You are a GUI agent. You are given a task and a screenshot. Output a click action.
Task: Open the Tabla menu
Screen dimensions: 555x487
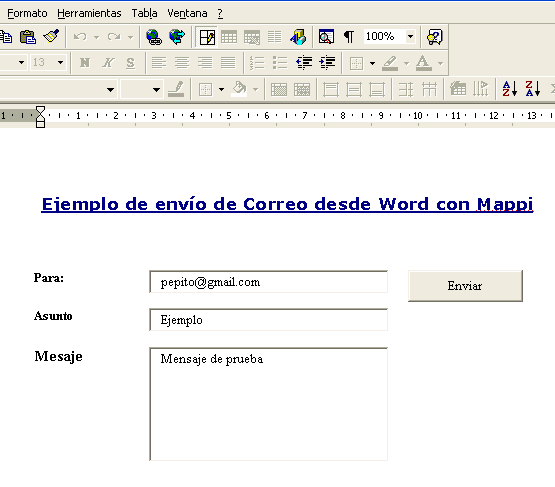pyautogui.click(x=144, y=13)
